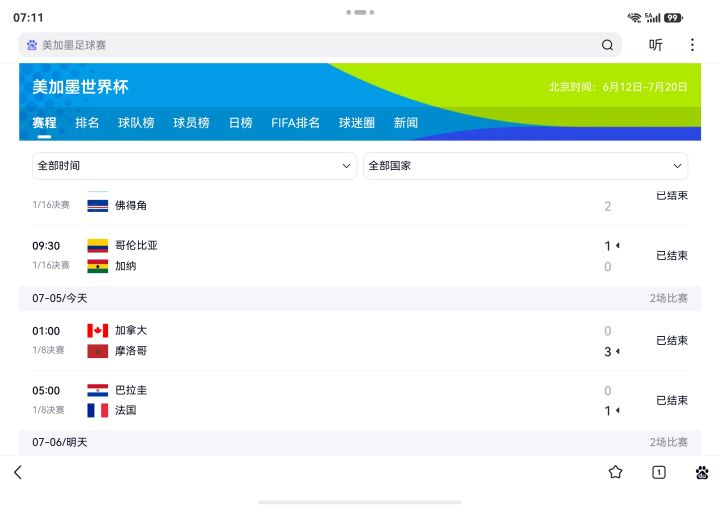Expand the 全部国家 dropdown

525,166
